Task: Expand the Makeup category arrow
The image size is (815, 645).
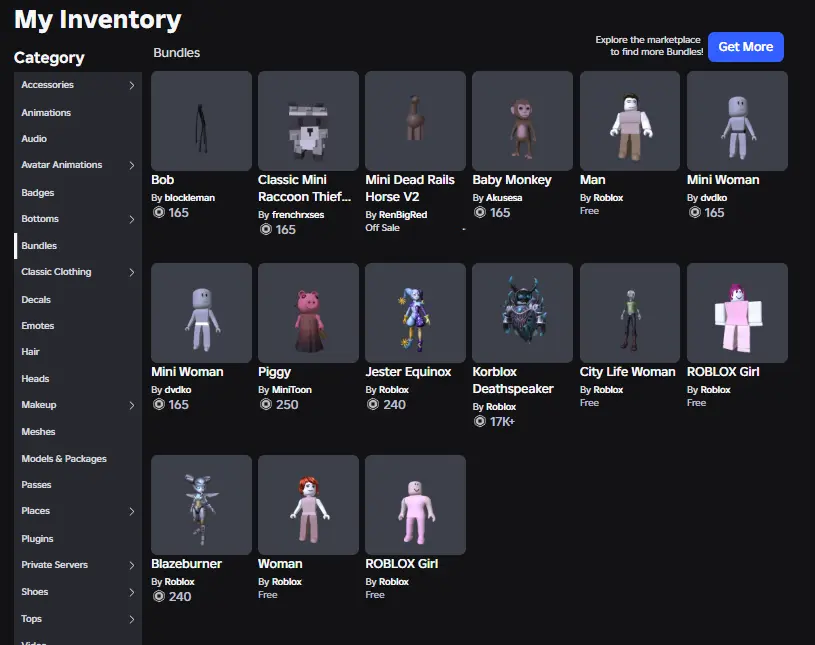Action: (x=132, y=405)
